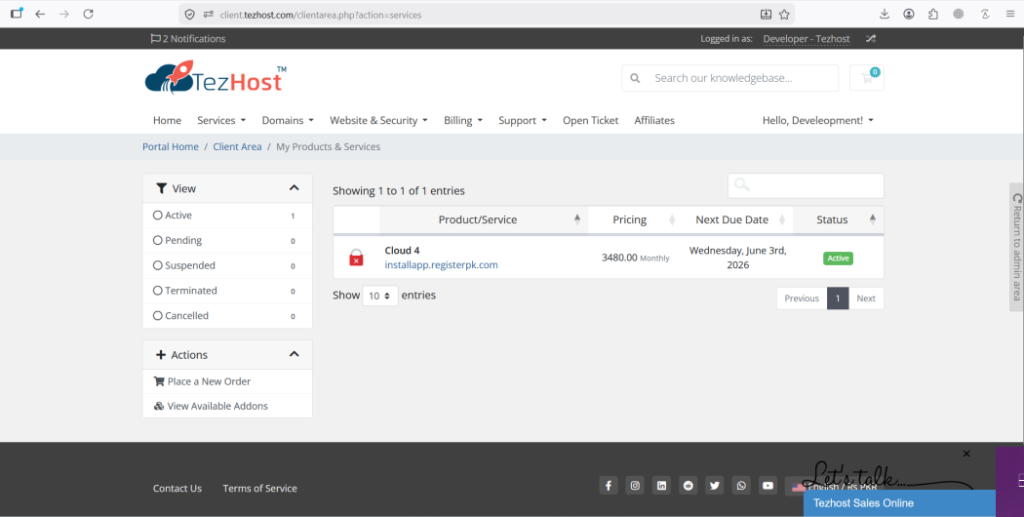
Task: Select the Pending filter radio
Action: (157, 240)
